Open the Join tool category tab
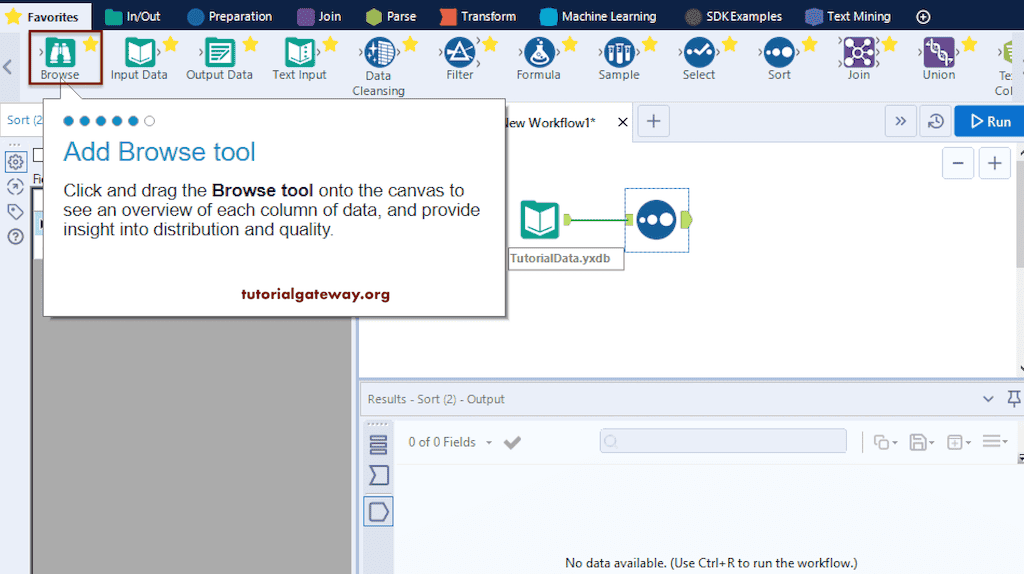The height and width of the screenshot is (574, 1024). pyautogui.click(x=319, y=16)
